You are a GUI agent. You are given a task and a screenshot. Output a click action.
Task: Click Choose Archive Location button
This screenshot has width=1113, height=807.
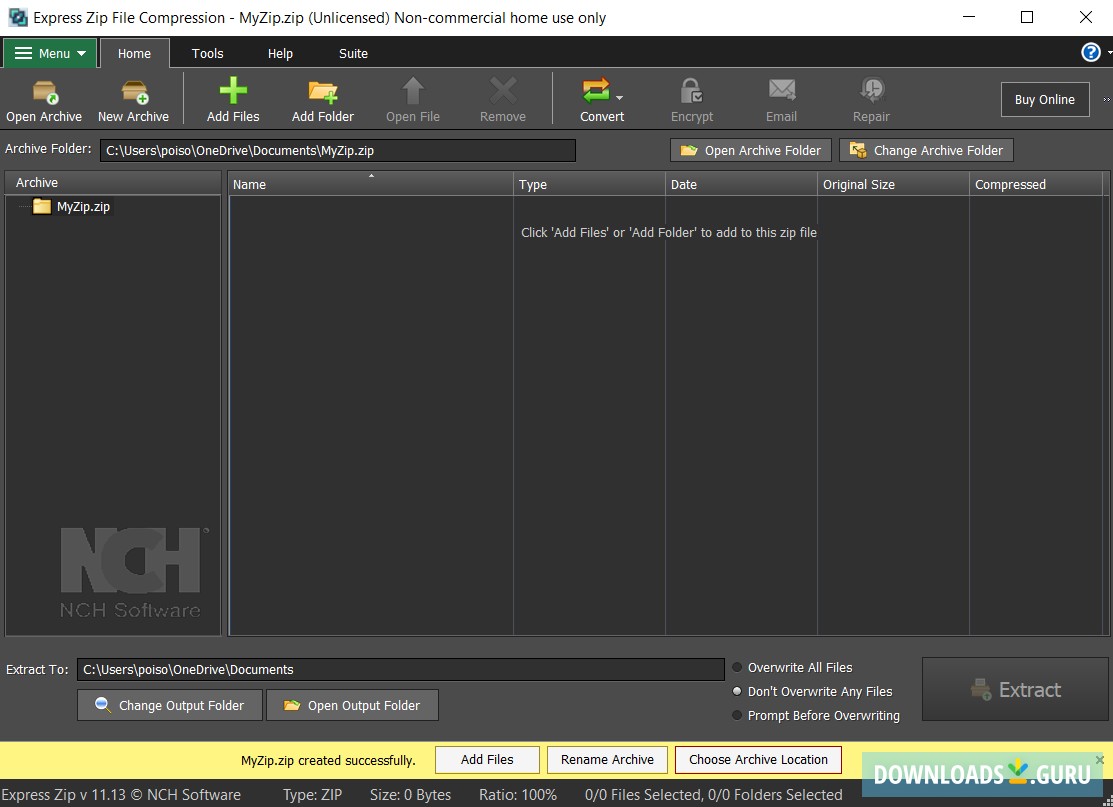(x=758, y=759)
